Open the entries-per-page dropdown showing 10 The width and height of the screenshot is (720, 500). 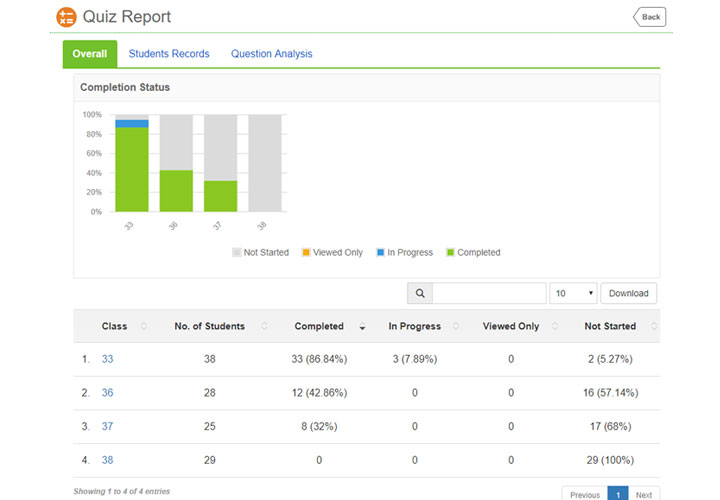(573, 293)
